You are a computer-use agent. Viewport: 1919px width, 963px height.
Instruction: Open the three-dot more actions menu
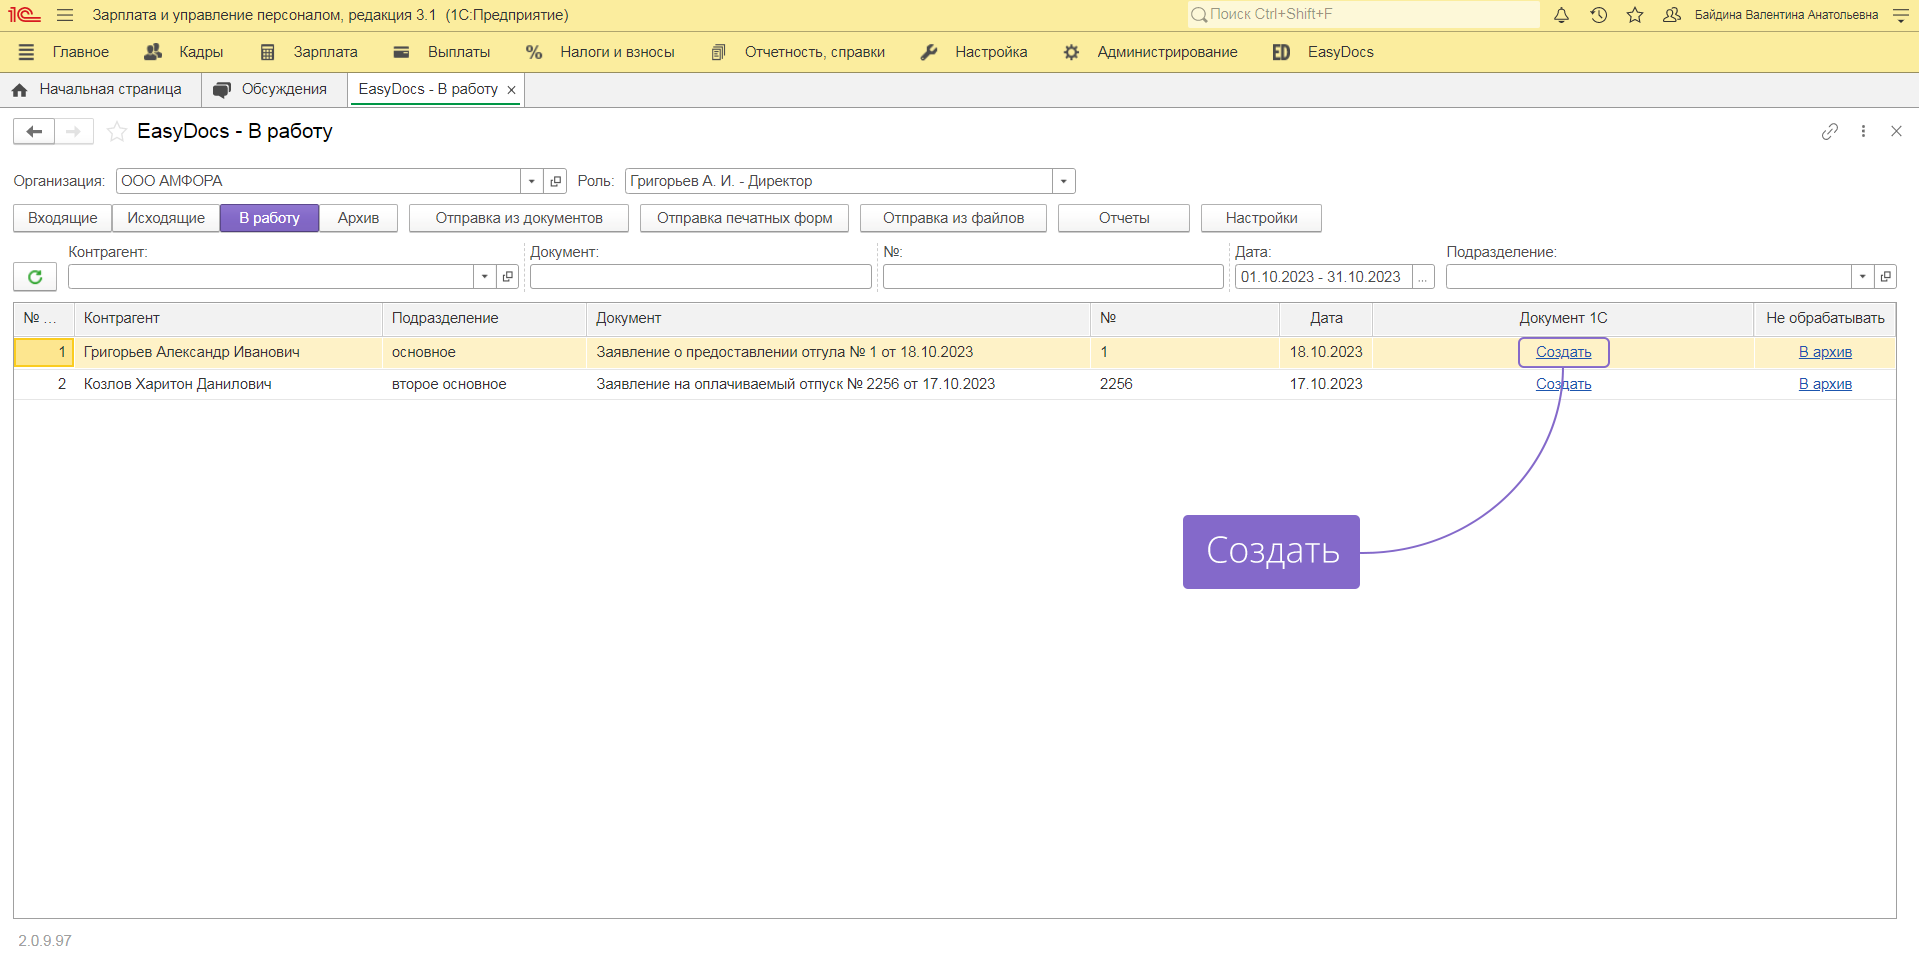[x=1863, y=132]
